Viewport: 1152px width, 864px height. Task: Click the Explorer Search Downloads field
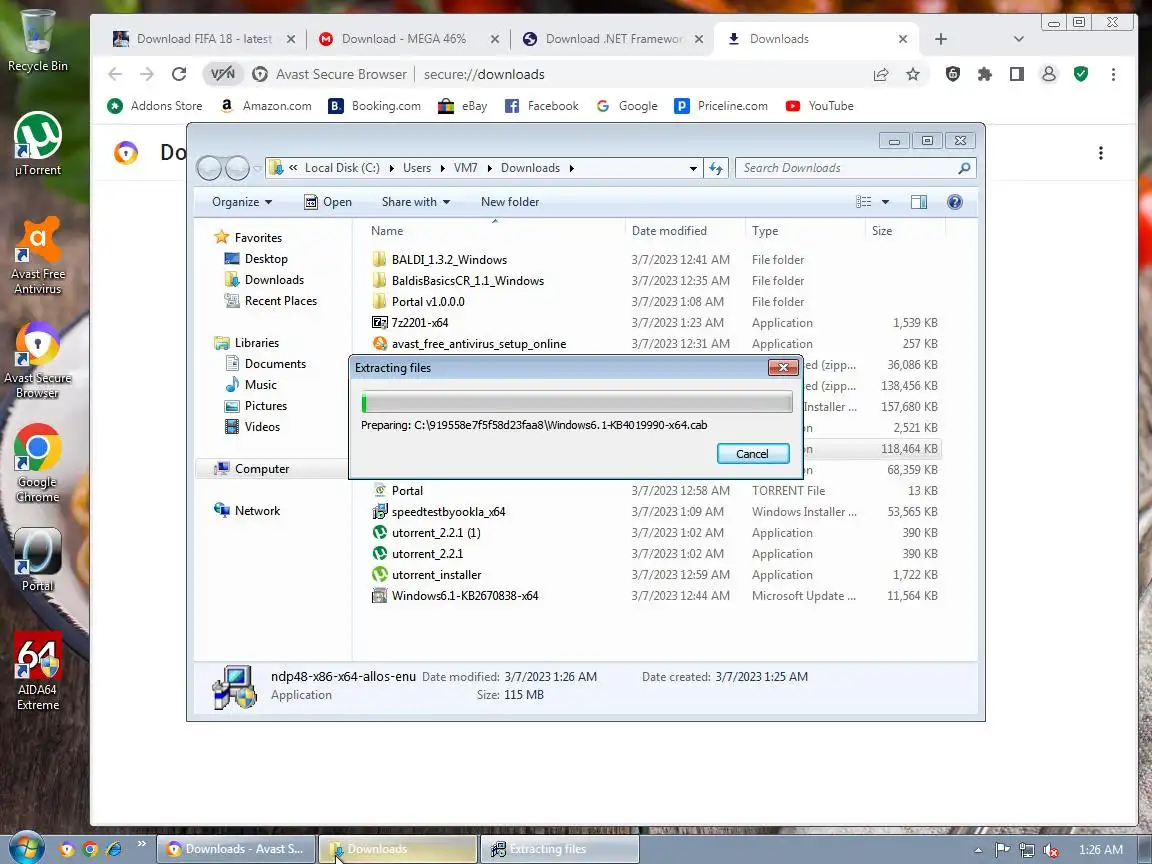click(x=855, y=168)
